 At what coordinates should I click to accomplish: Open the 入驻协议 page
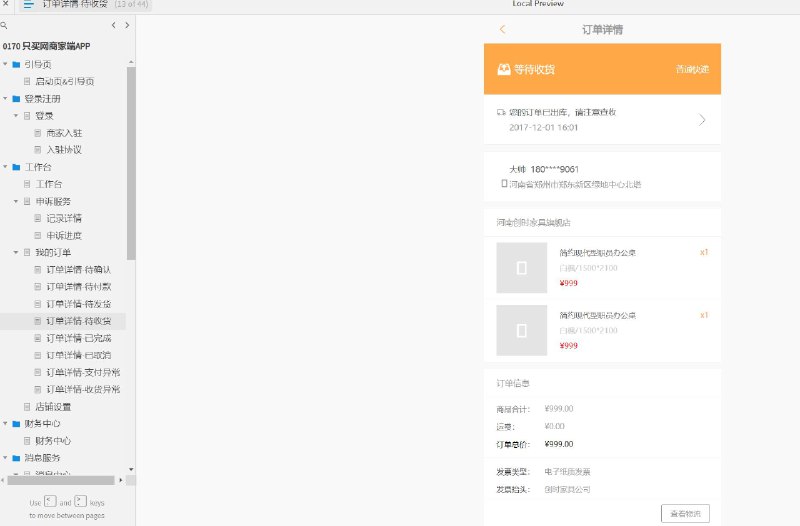[x=64, y=150]
